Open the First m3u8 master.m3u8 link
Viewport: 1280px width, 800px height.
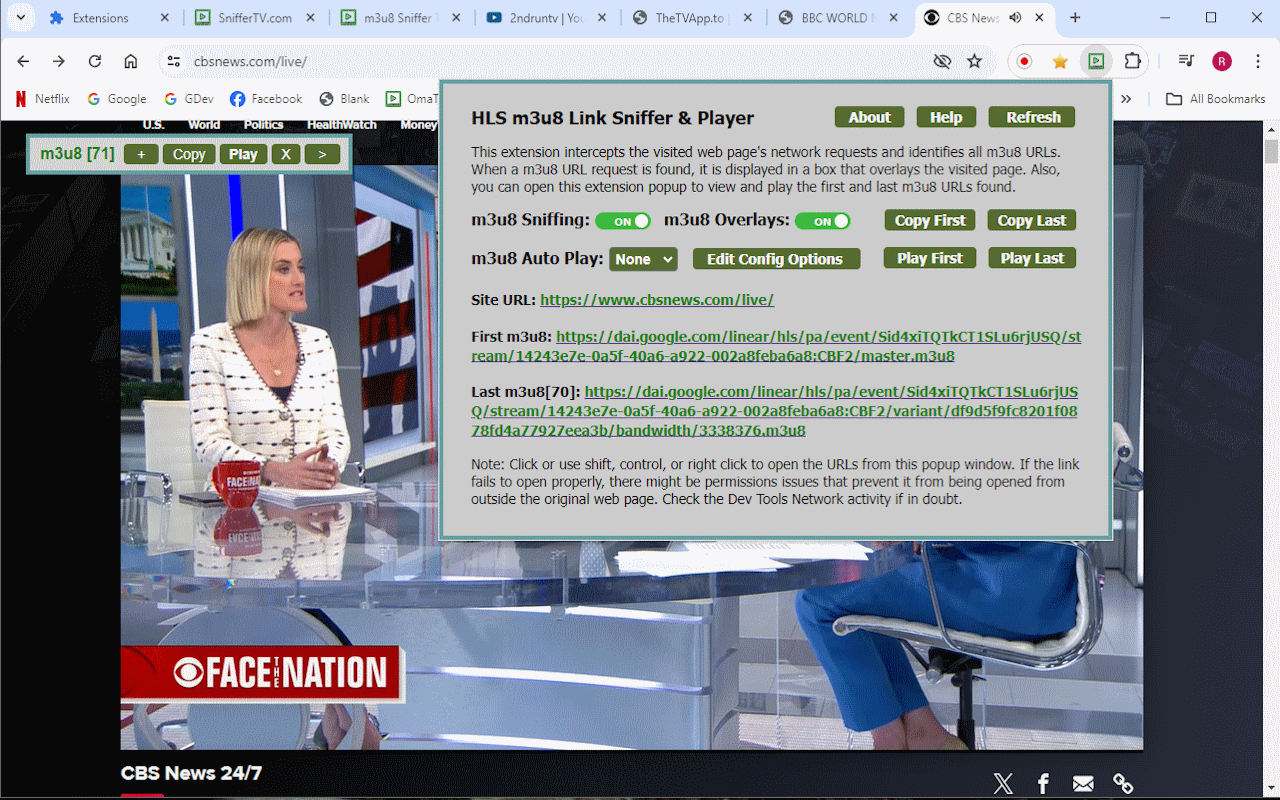[x=776, y=346]
